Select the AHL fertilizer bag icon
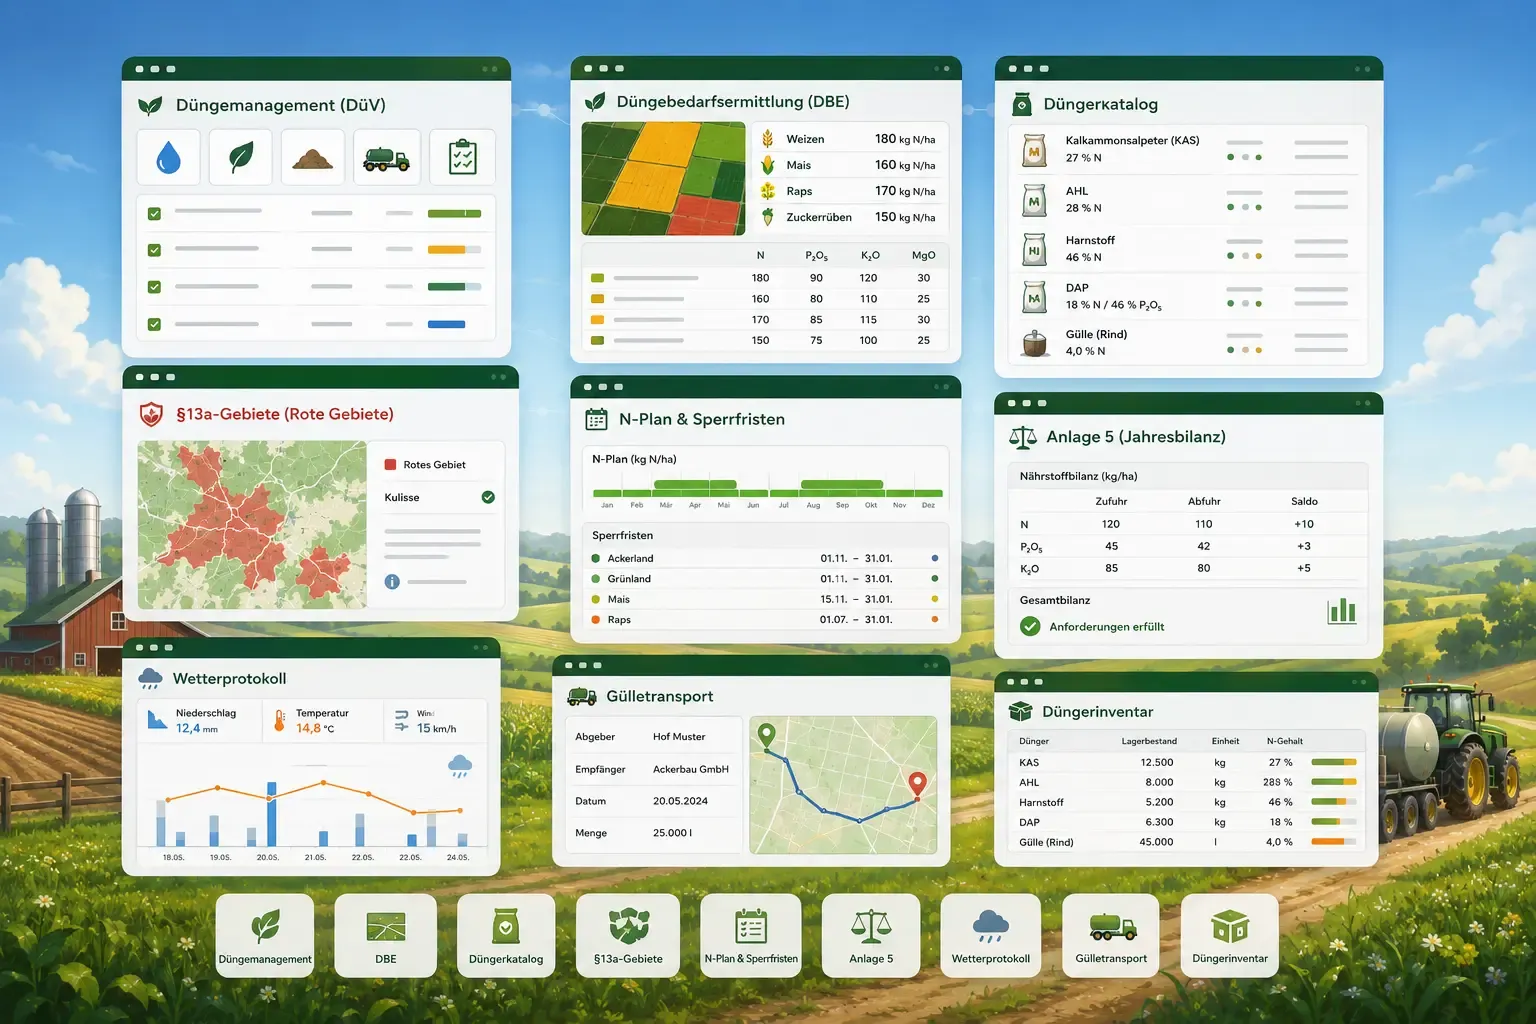 (x=1034, y=200)
